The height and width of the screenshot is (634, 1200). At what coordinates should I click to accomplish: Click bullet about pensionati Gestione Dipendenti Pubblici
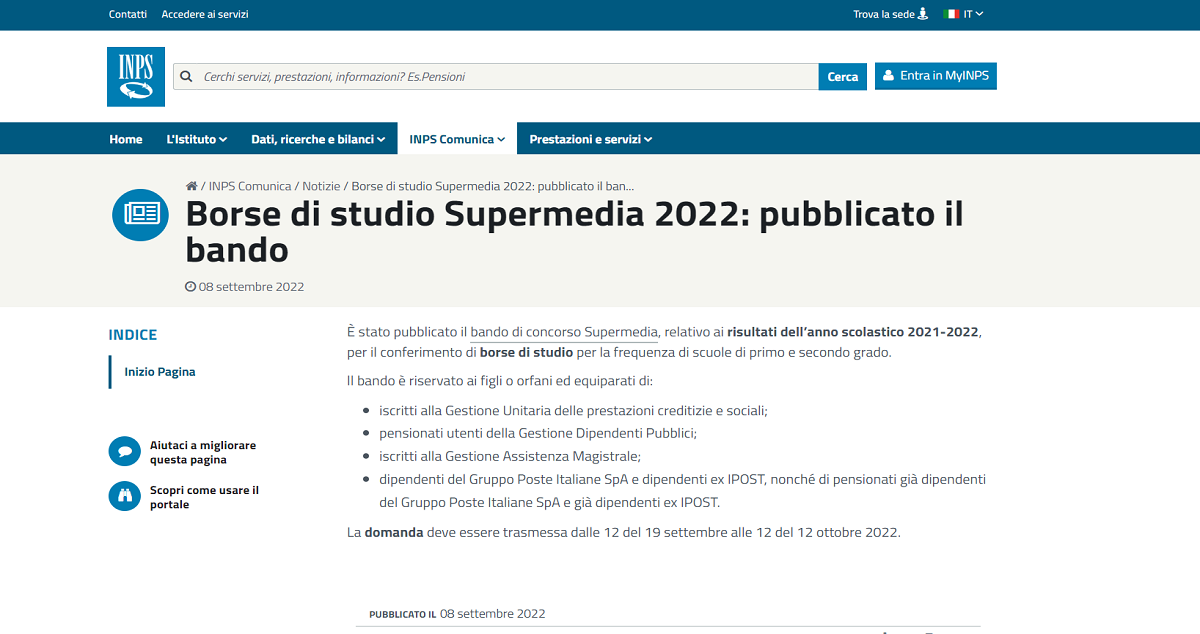tap(537, 433)
